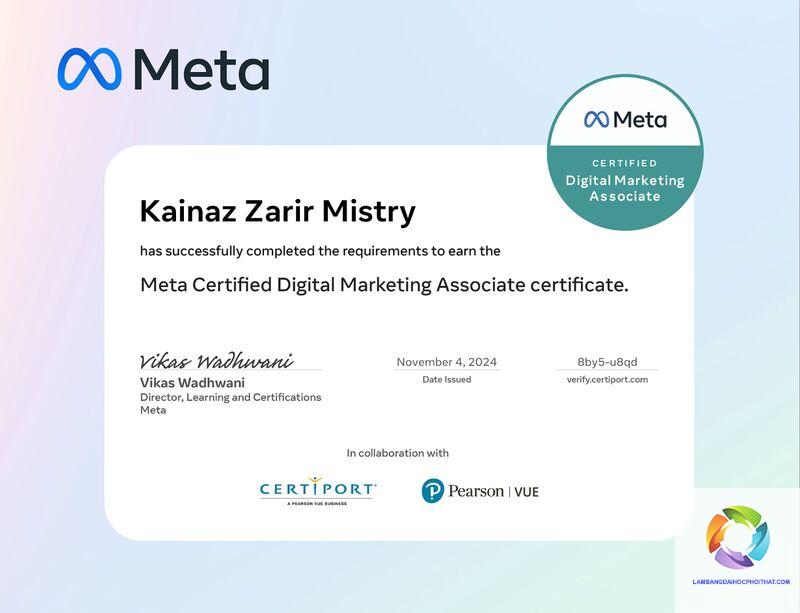Viewport: 800px width, 613px height.
Task: Click the Vikas Wadhwani handwritten signature
Action: point(216,360)
